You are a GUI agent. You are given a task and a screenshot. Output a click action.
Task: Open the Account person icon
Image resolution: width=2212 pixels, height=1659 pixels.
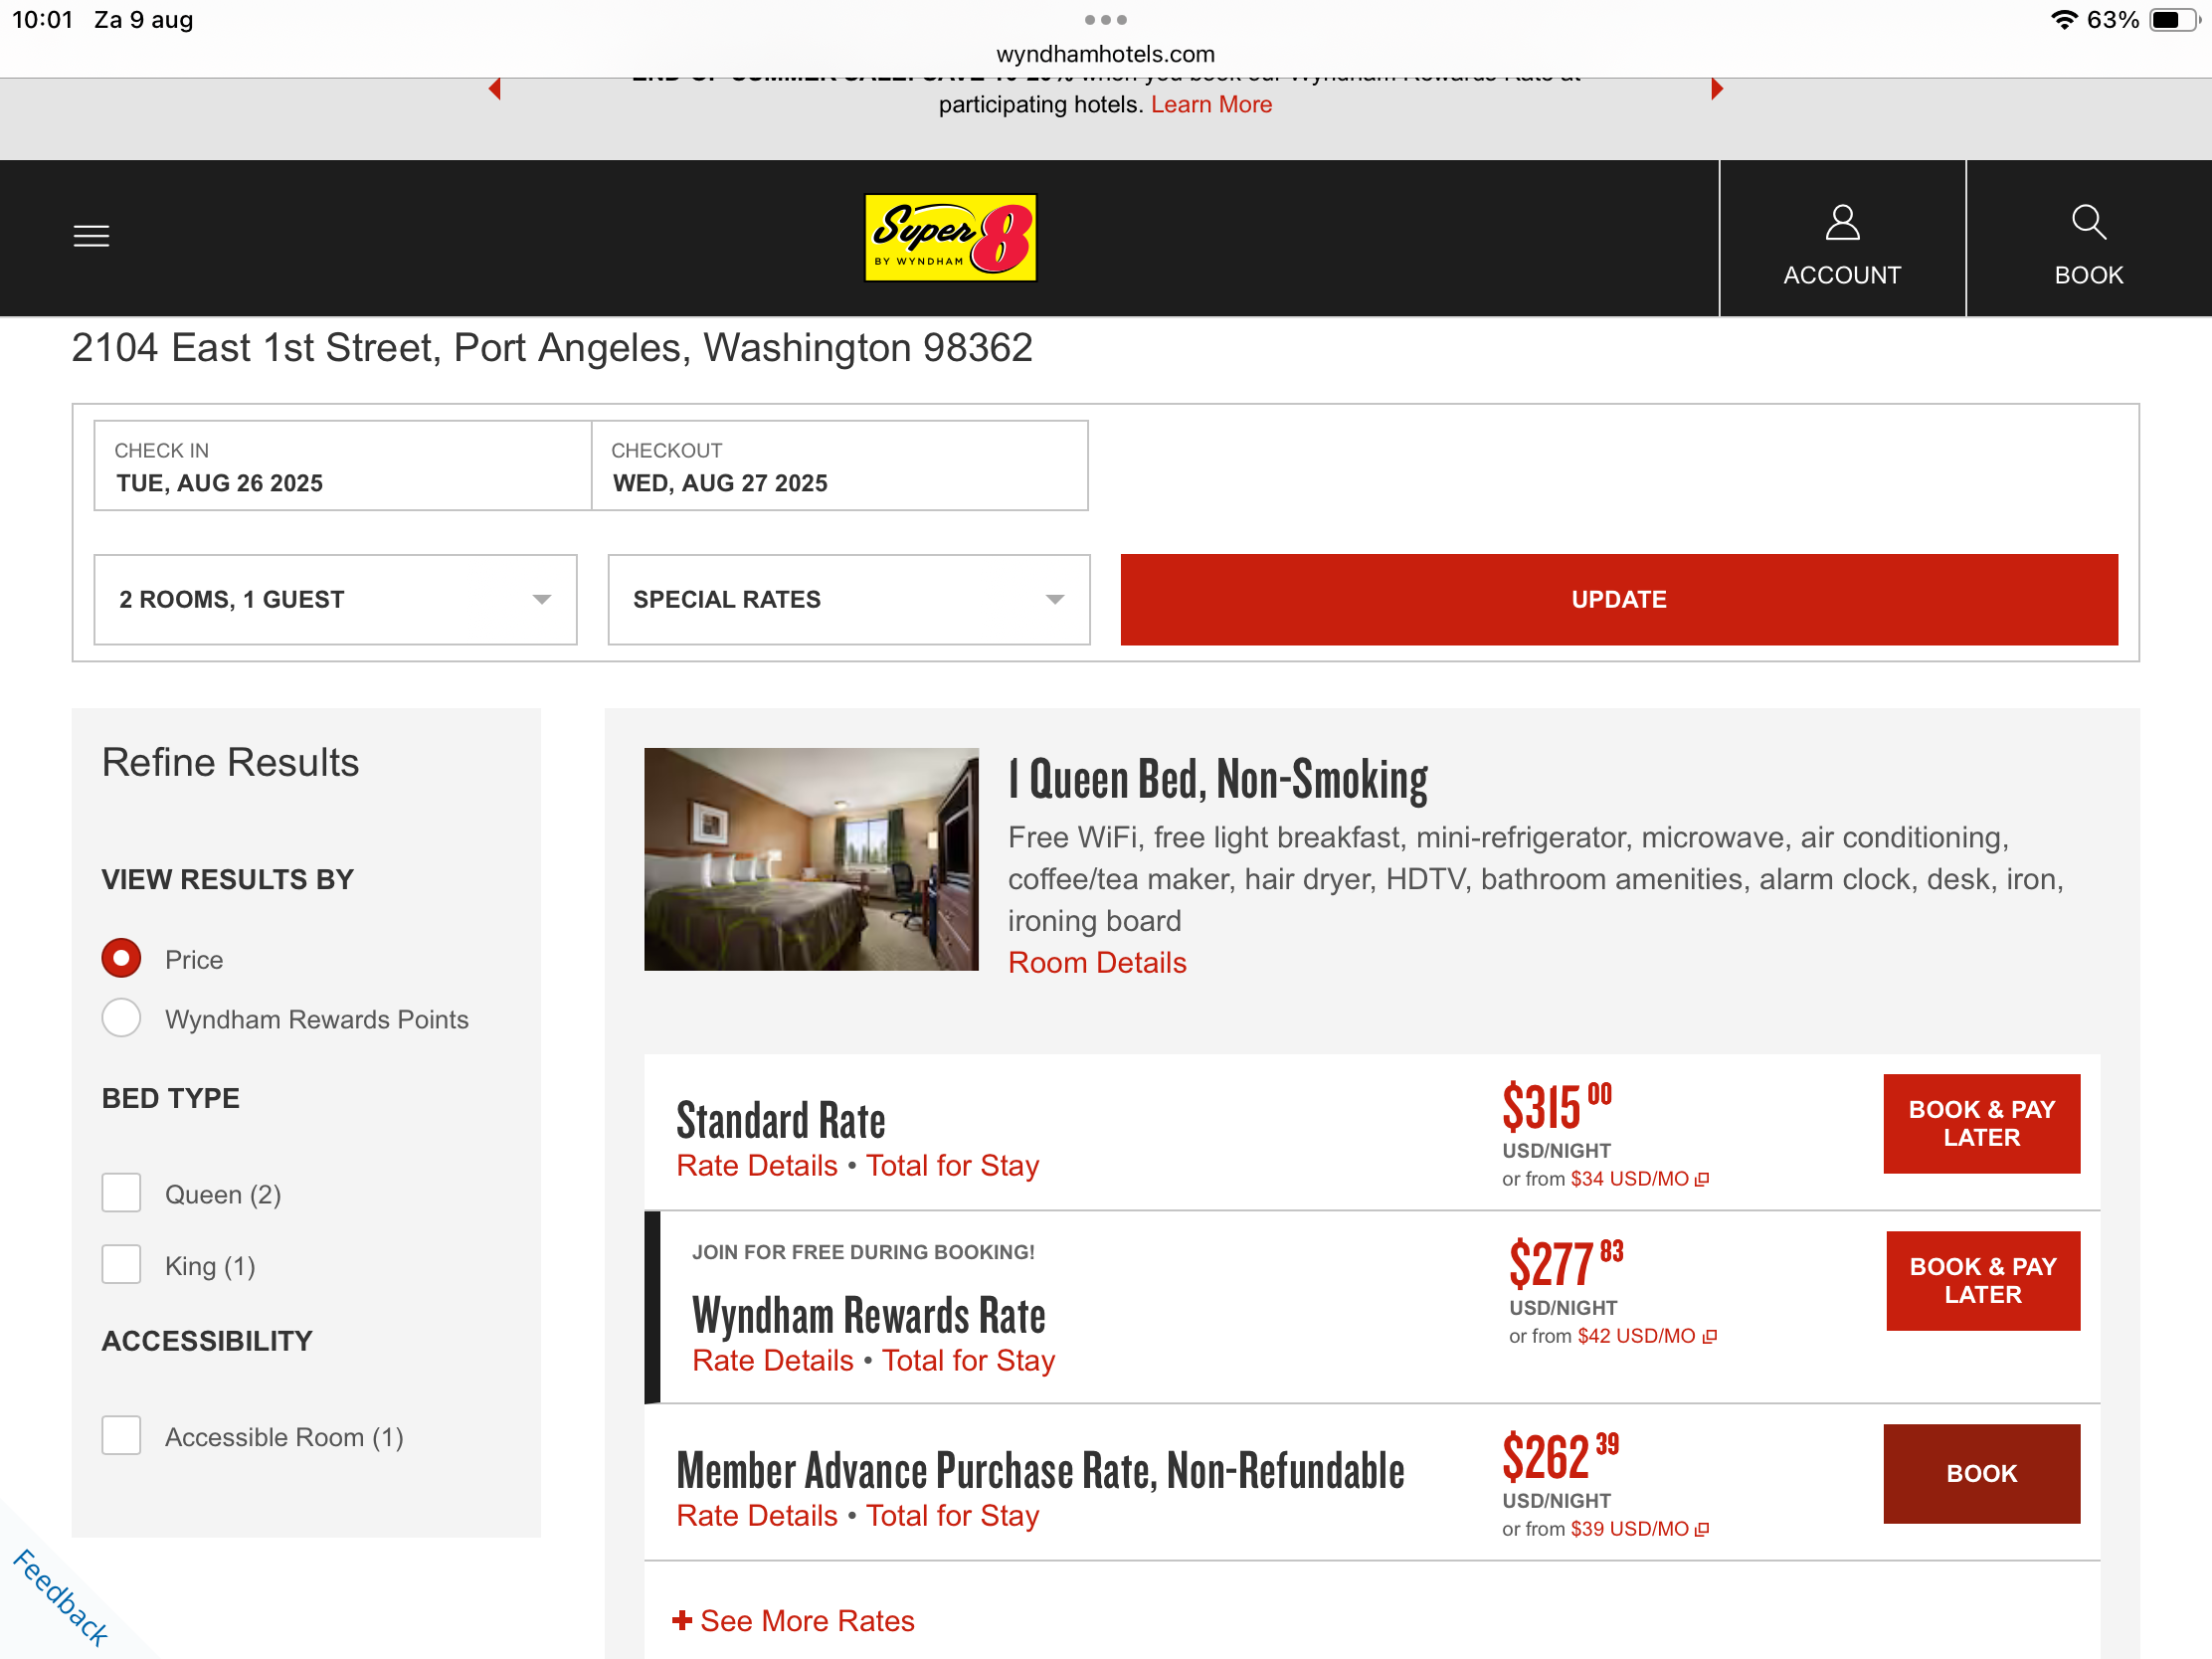tap(1841, 224)
